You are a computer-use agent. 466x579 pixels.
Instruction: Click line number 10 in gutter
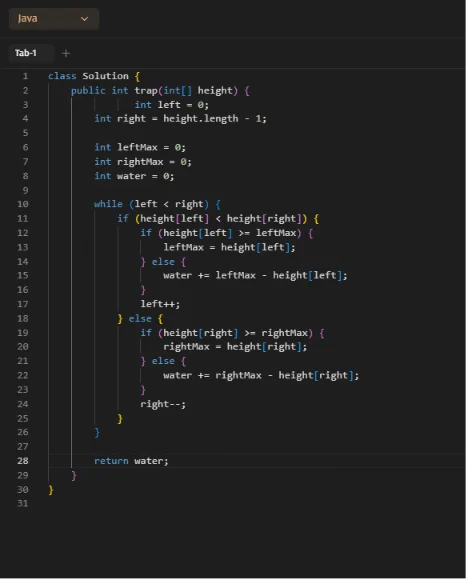pos(23,204)
